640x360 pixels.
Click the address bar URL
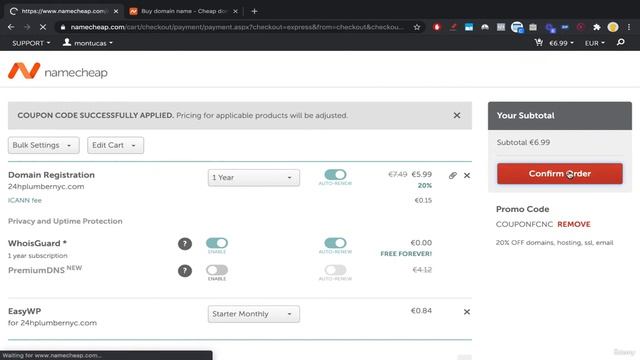click(237, 27)
